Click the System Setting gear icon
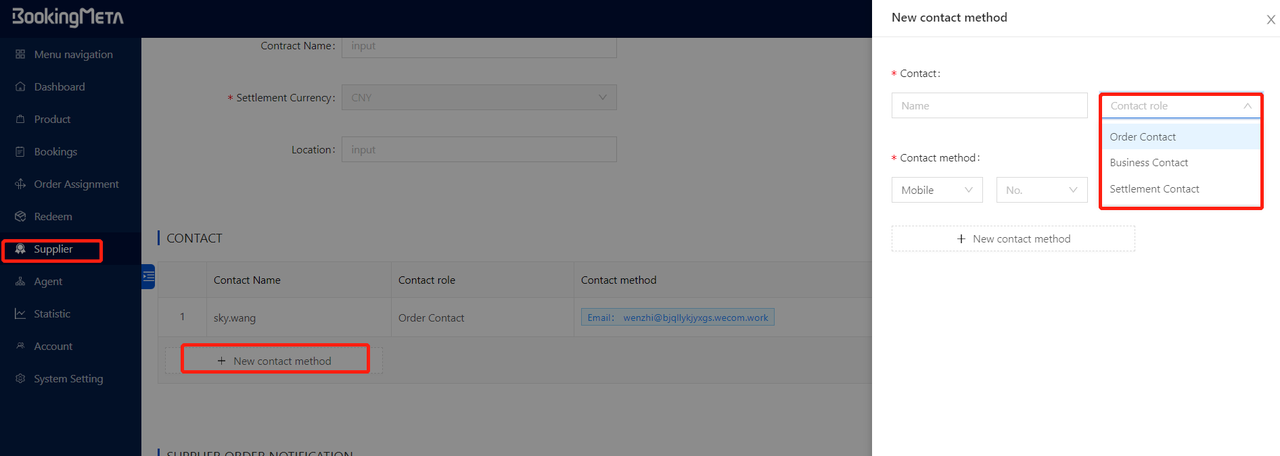Image resolution: width=1280 pixels, height=456 pixels. point(20,379)
